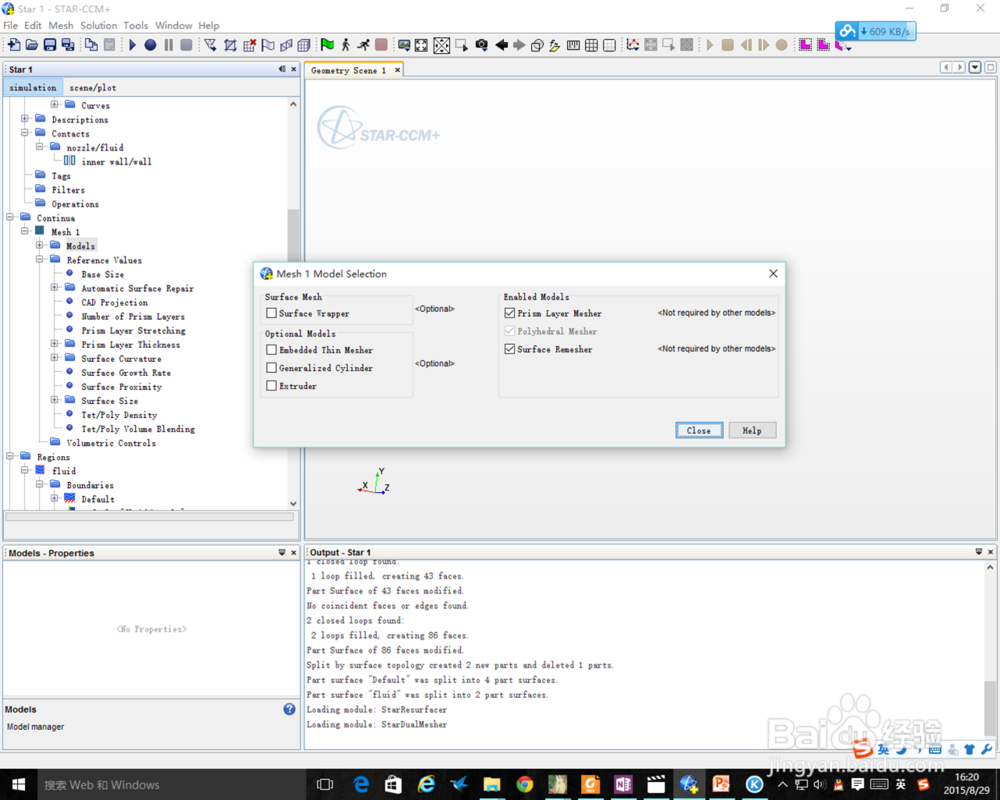Expand the Models folder node
The width and height of the screenshot is (1000, 800).
[40, 245]
